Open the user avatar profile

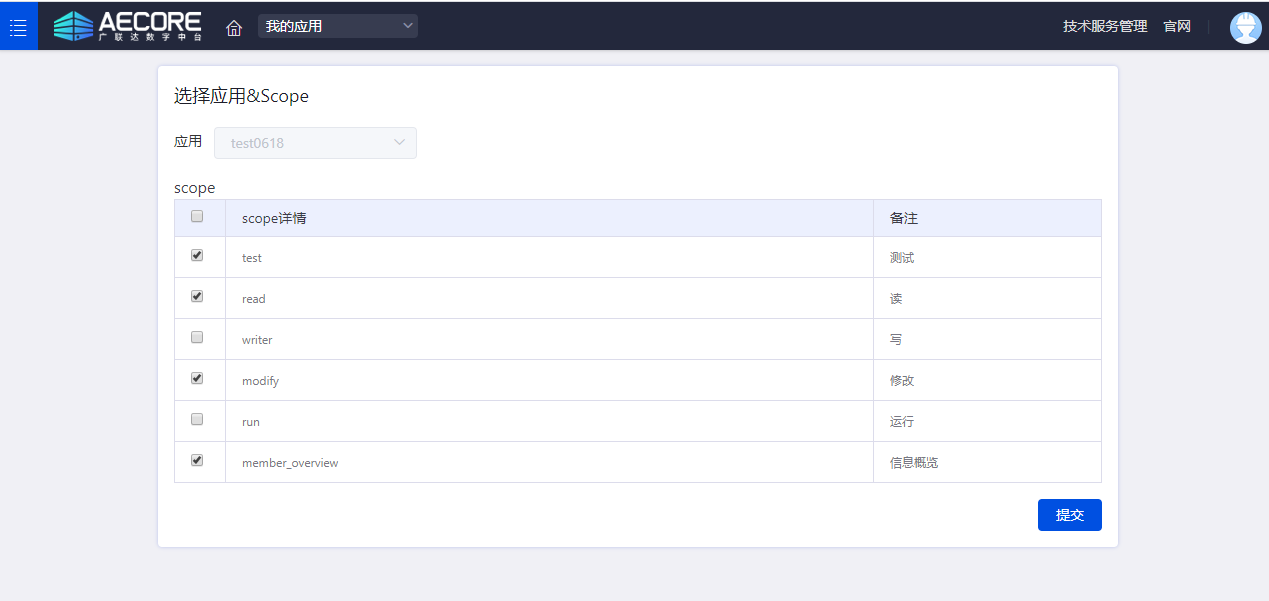[x=1245, y=27]
